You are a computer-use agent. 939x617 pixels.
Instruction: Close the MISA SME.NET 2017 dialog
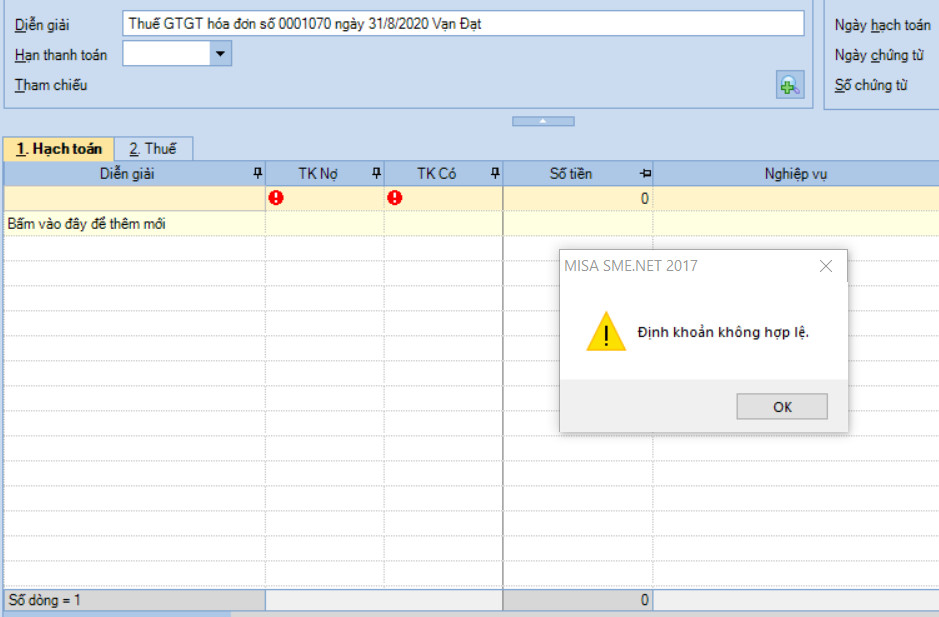coord(826,266)
